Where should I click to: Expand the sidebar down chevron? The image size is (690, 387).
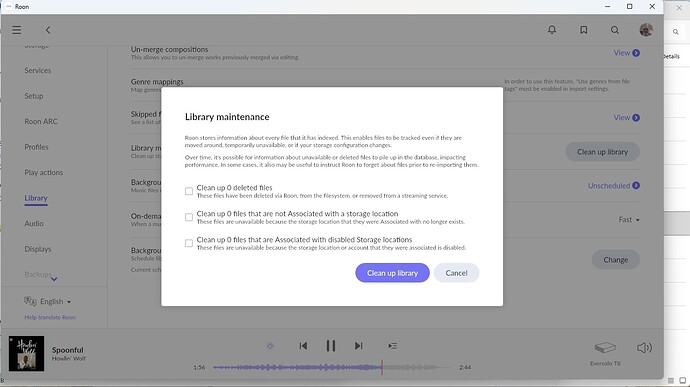[54, 279]
